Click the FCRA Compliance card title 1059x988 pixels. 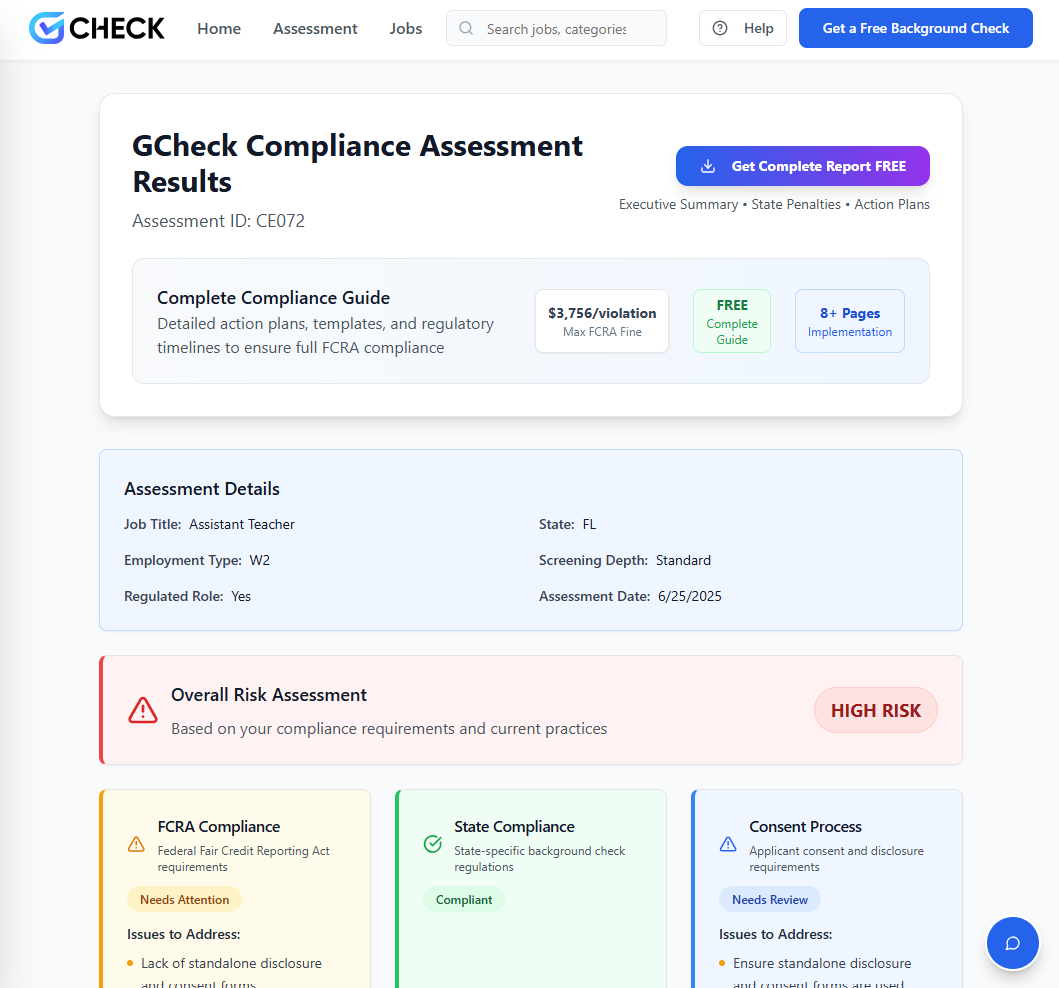pos(219,827)
